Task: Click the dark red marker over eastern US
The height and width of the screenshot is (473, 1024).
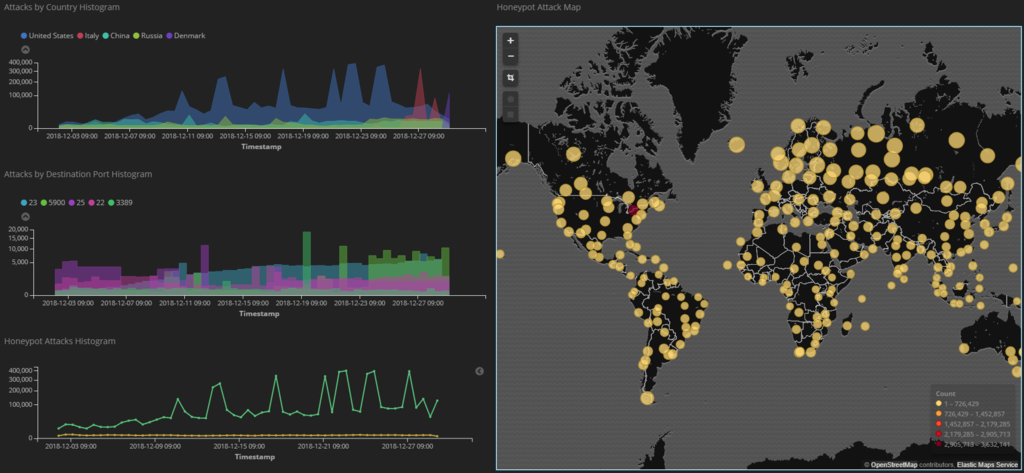Action: pyautogui.click(x=633, y=210)
